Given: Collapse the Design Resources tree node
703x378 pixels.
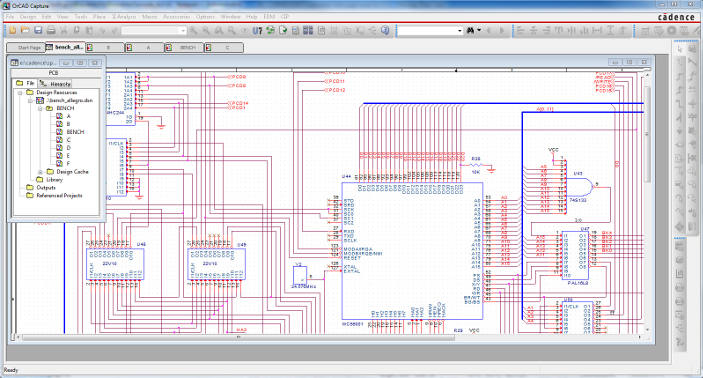Looking at the screenshot, I should tap(20, 92).
